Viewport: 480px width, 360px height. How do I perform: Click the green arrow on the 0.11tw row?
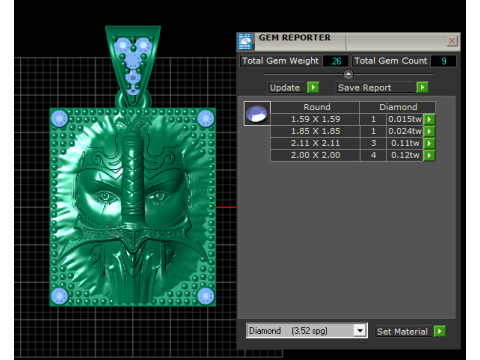click(429, 143)
